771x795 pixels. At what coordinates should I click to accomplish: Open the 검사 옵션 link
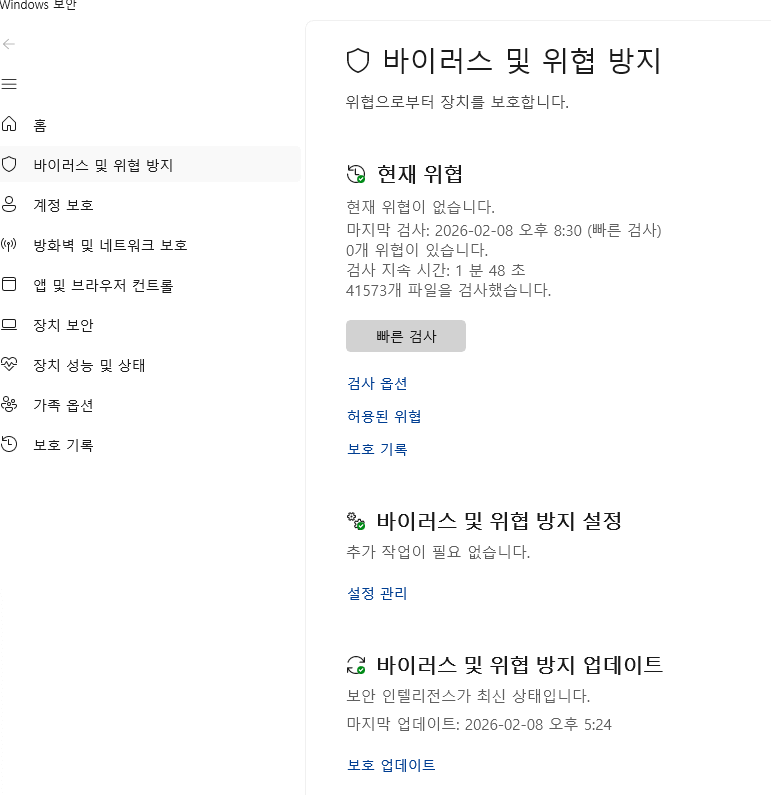click(377, 384)
